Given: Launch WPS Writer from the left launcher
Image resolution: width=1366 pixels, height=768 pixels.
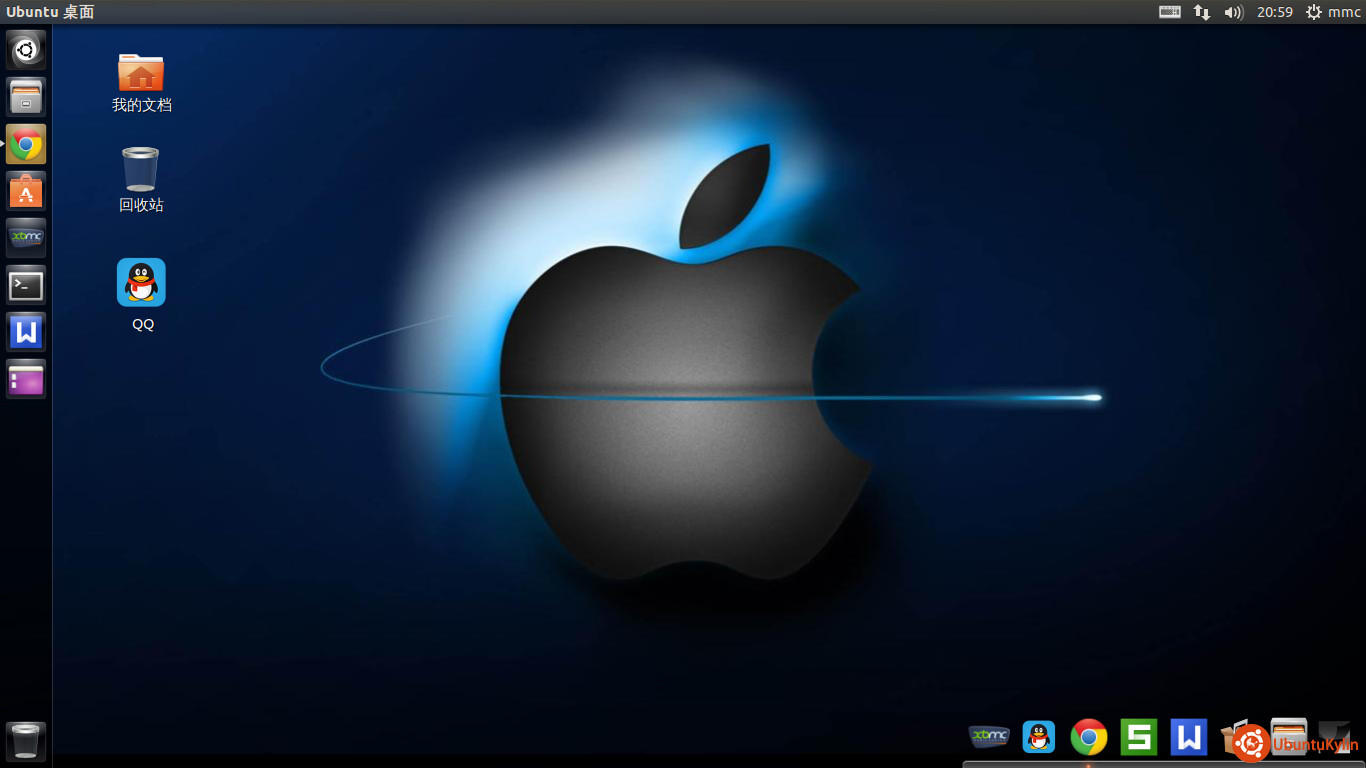Looking at the screenshot, I should (x=26, y=332).
